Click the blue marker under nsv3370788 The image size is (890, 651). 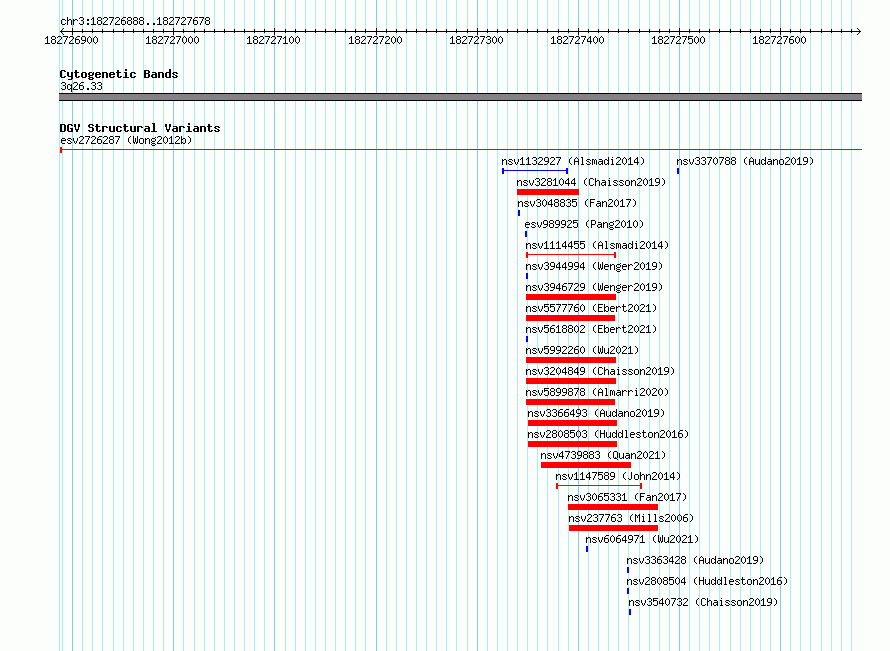click(678, 171)
